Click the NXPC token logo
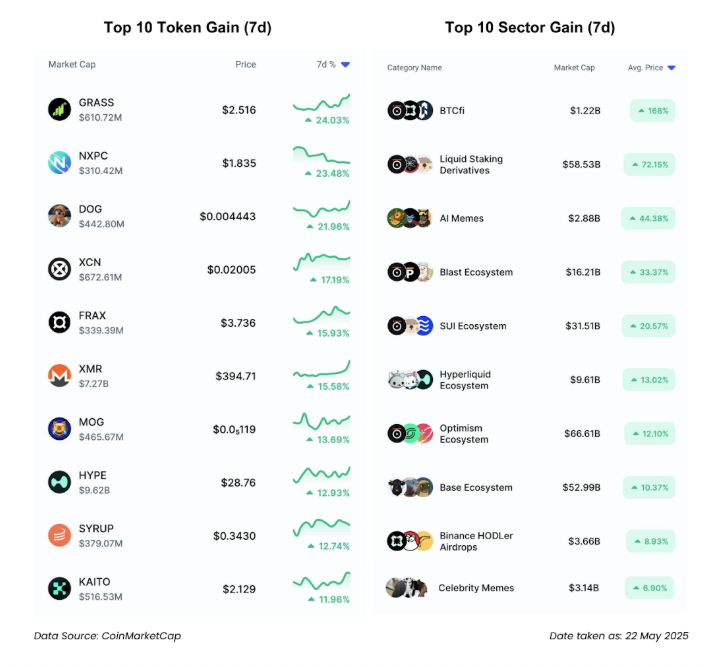 pyautogui.click(x=59, y=163)
